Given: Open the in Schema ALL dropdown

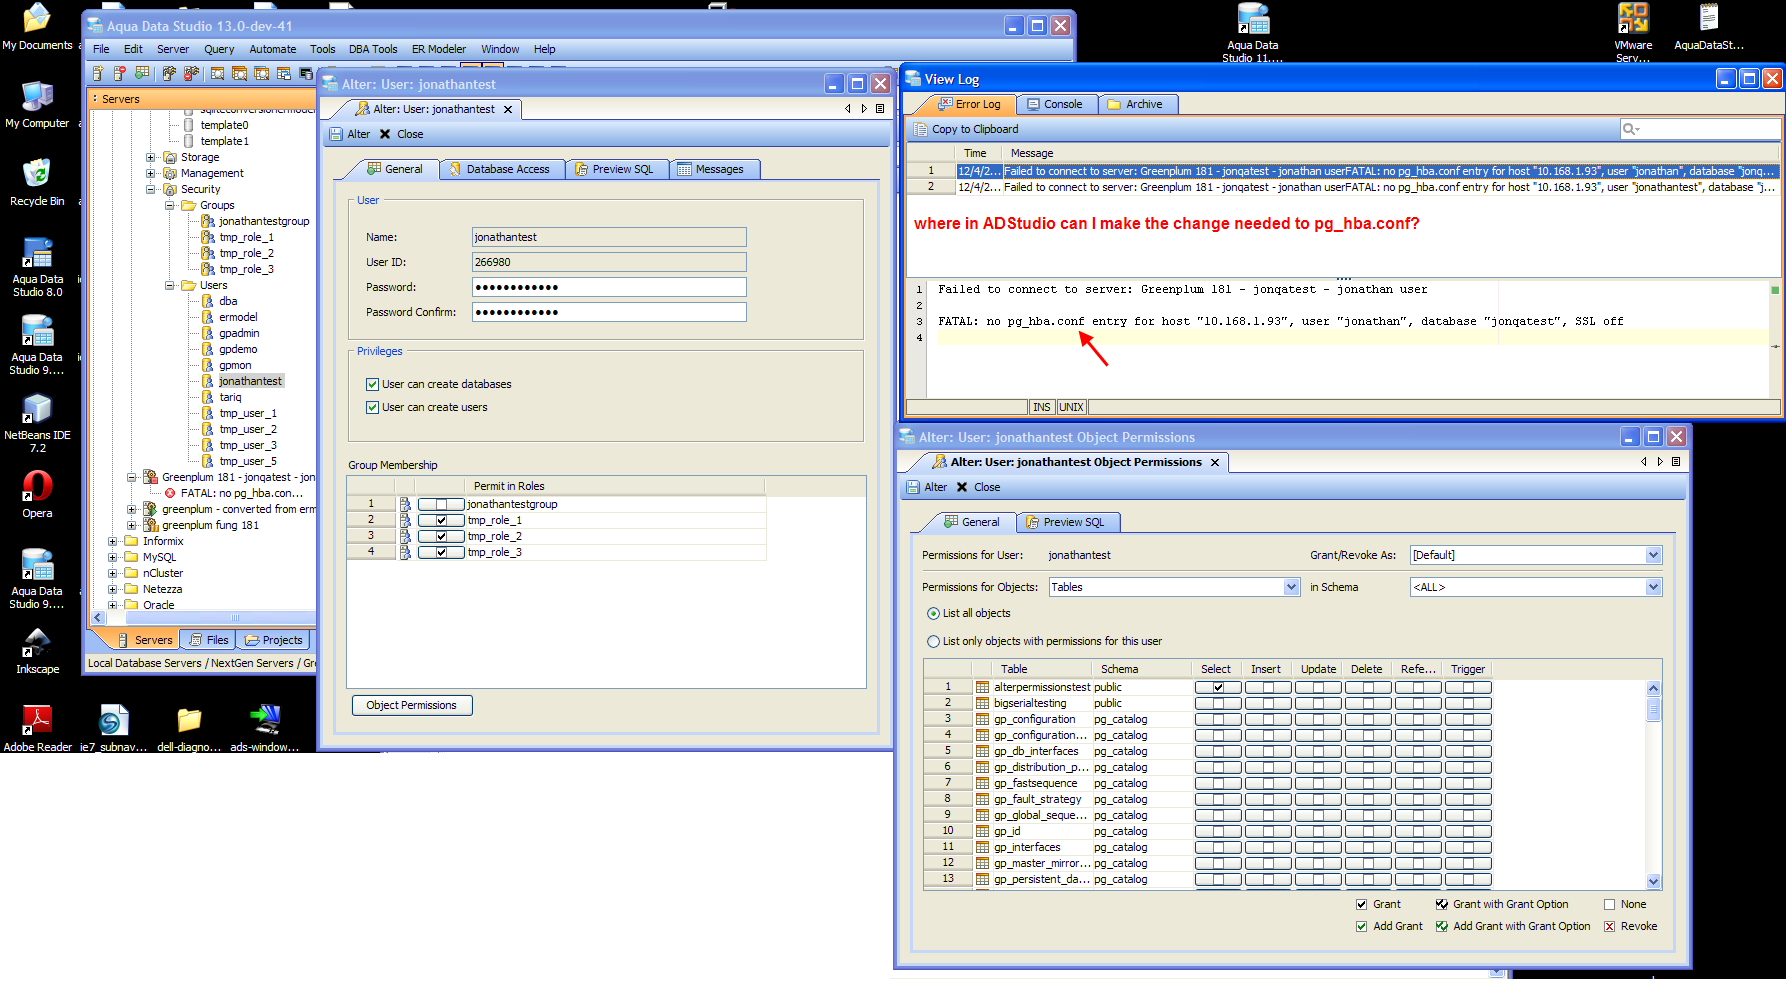Looking at the screenshot, I should [1653, 587].
